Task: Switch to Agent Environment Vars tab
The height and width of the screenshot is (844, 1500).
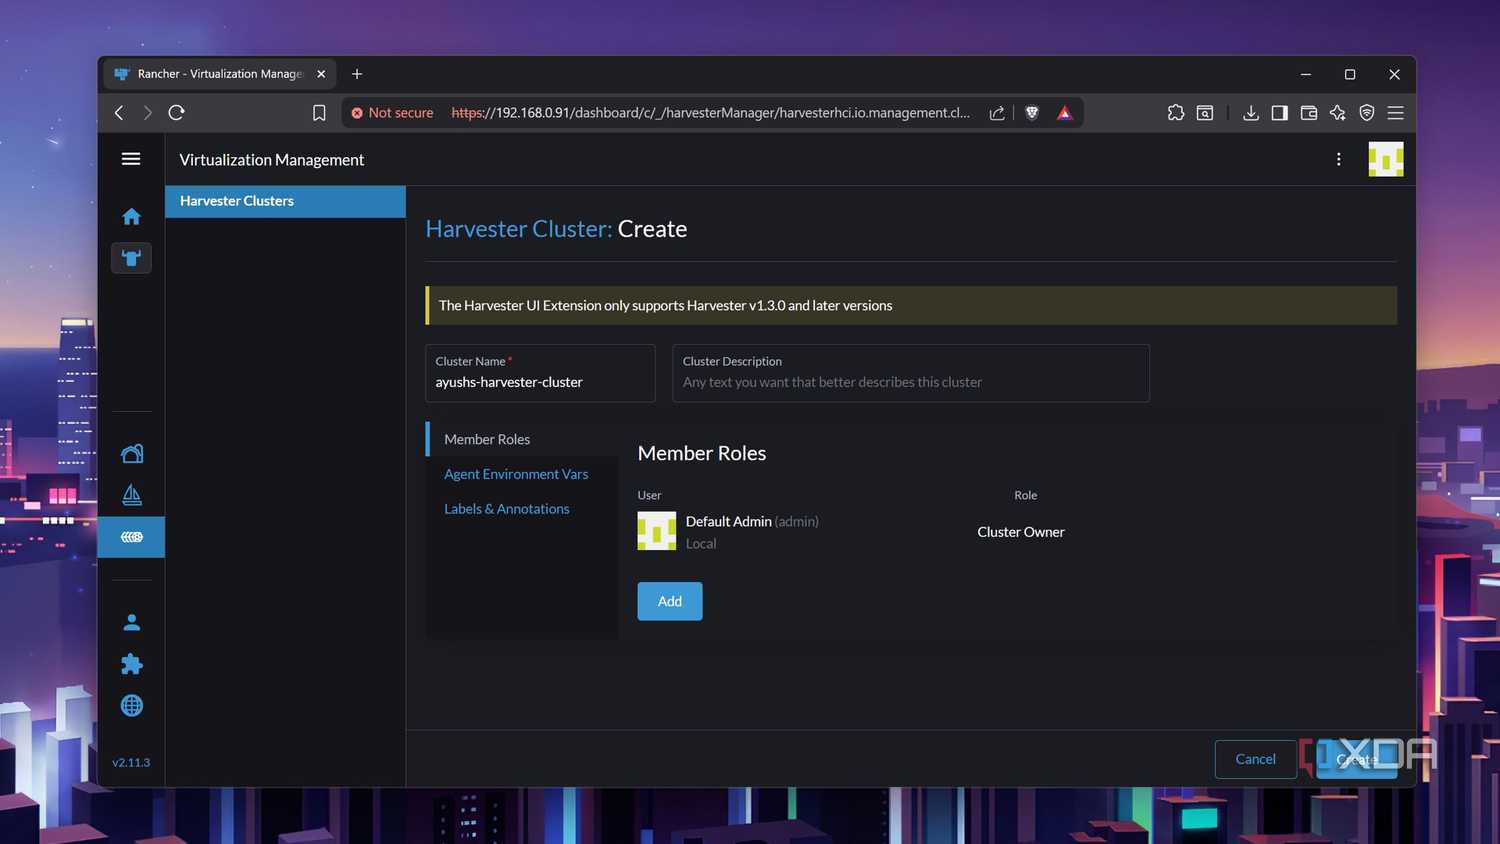Action: coord(516,474)
